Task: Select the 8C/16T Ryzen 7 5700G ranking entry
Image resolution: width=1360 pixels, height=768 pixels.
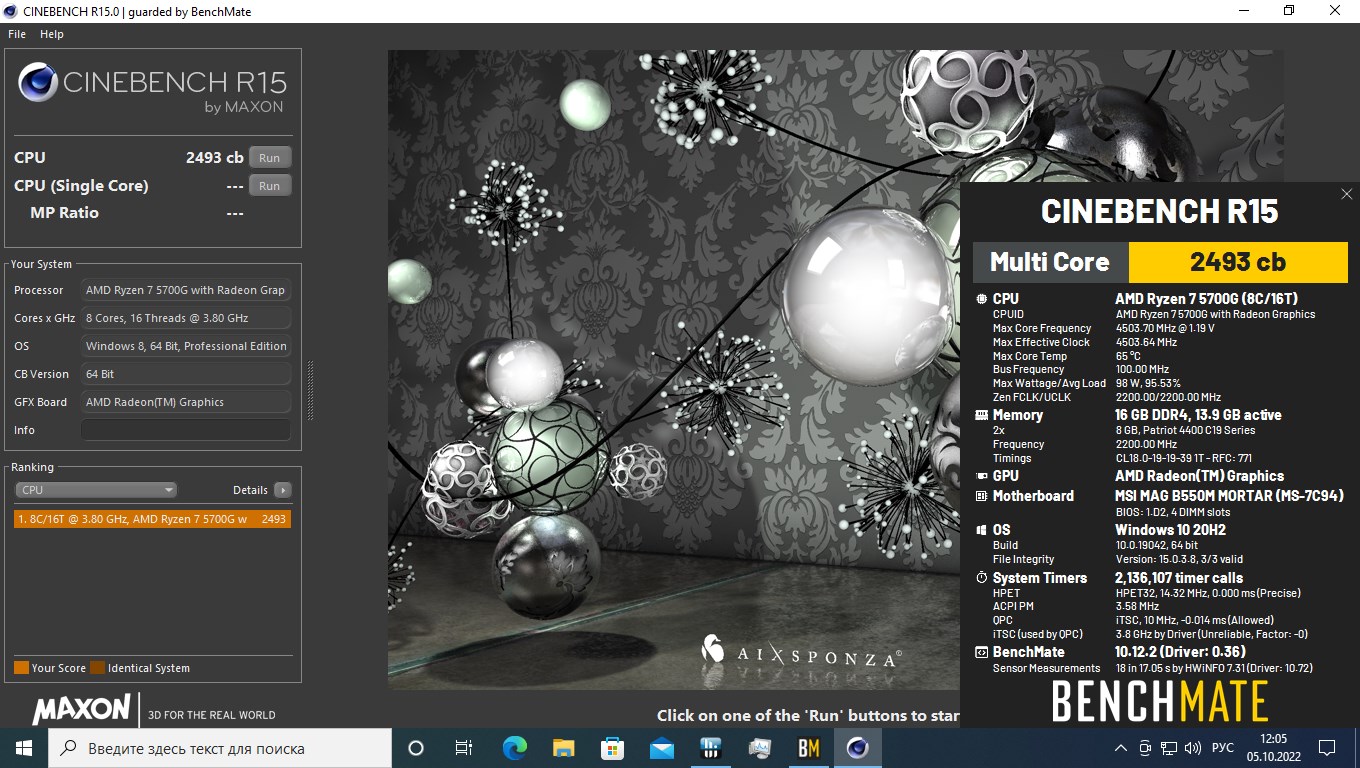Action: 152,519
